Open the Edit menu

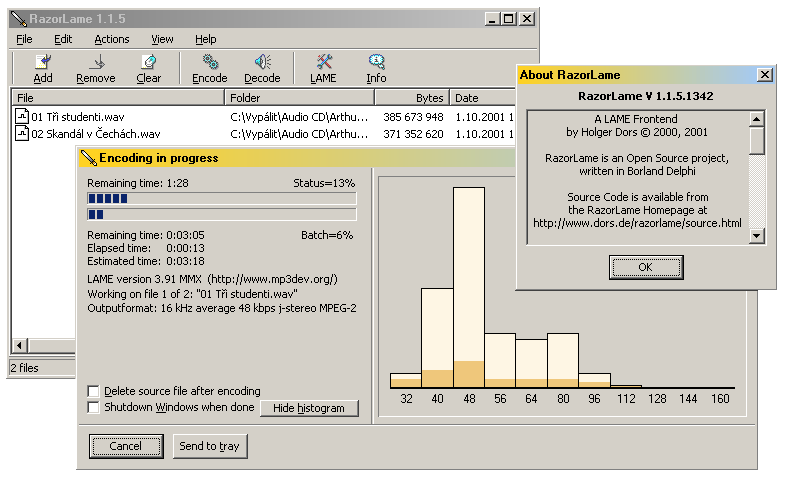click(x=63, y=39)
